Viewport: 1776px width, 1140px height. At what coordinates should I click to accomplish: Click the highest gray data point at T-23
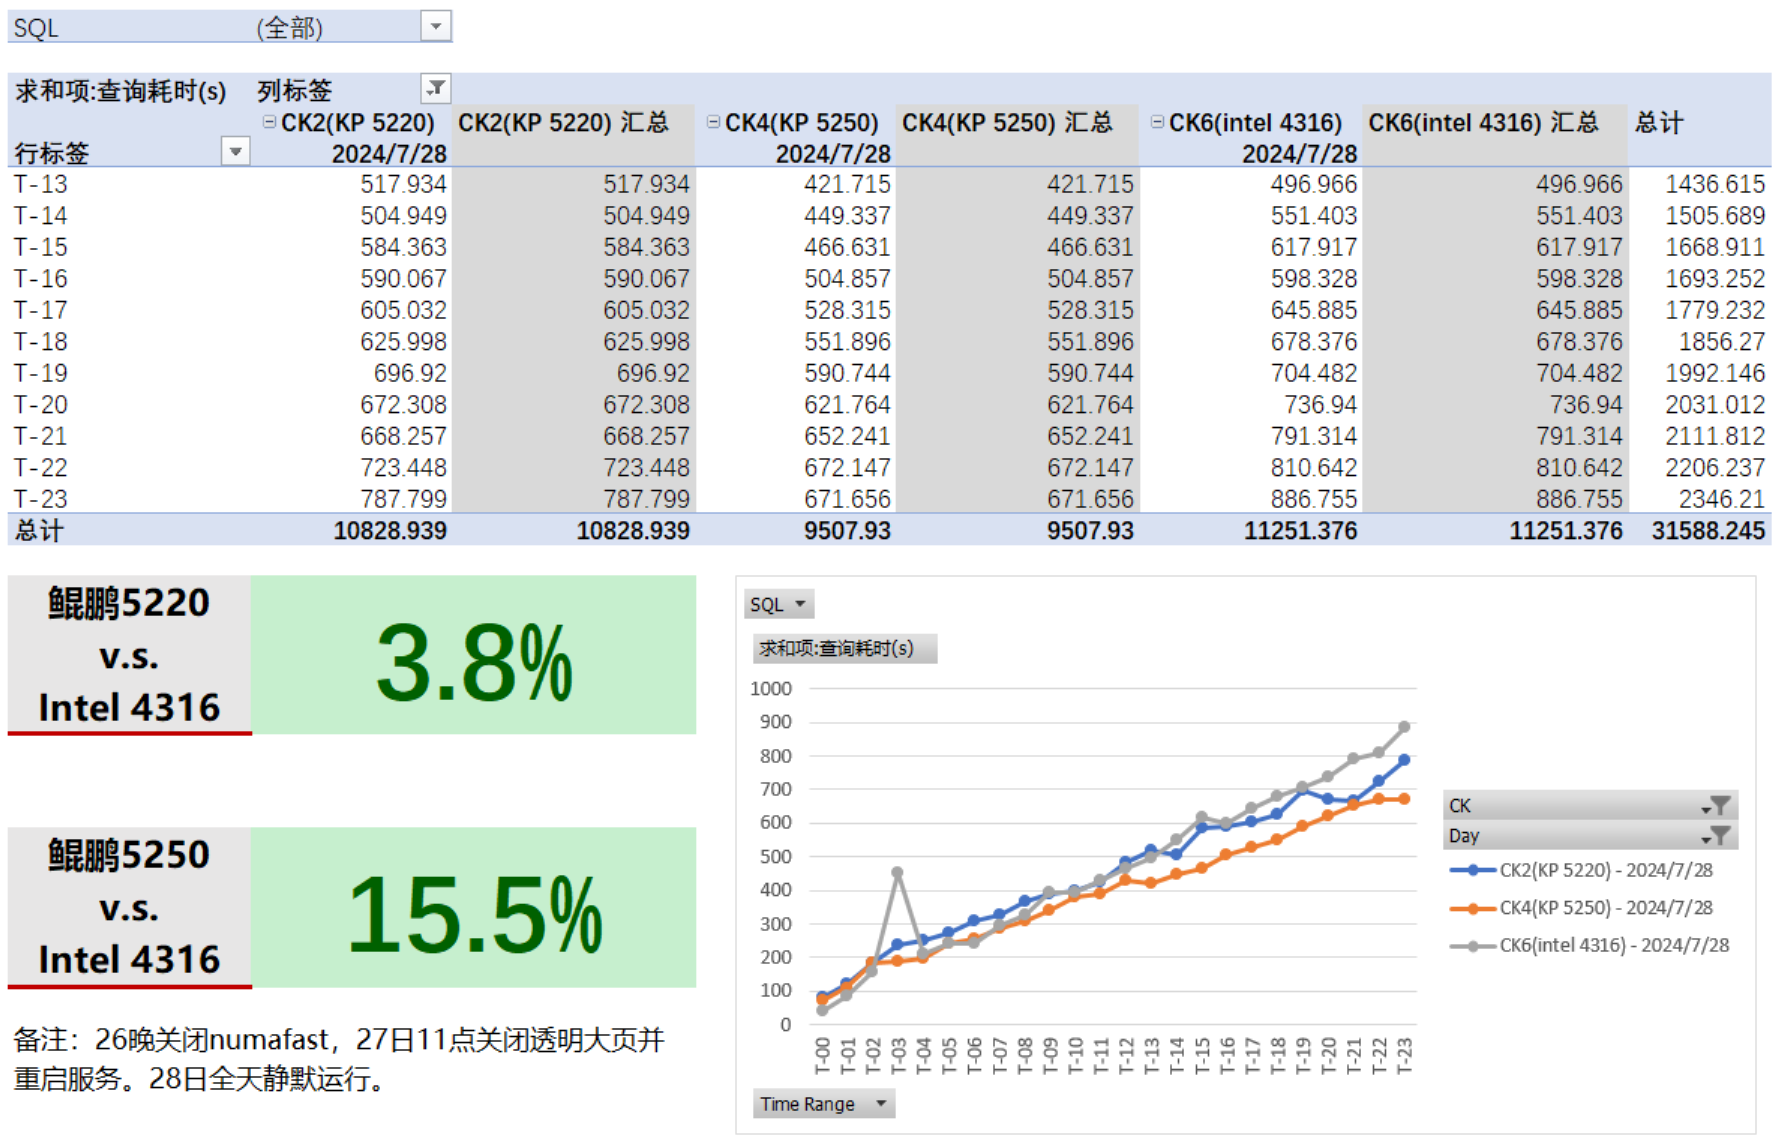(x=1404, y=727)
